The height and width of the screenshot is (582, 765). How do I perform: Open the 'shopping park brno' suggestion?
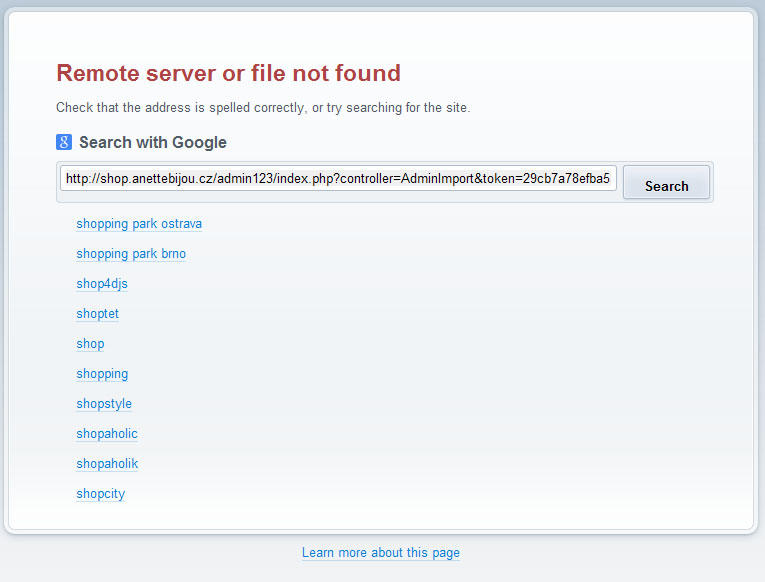tap(131, 254)
